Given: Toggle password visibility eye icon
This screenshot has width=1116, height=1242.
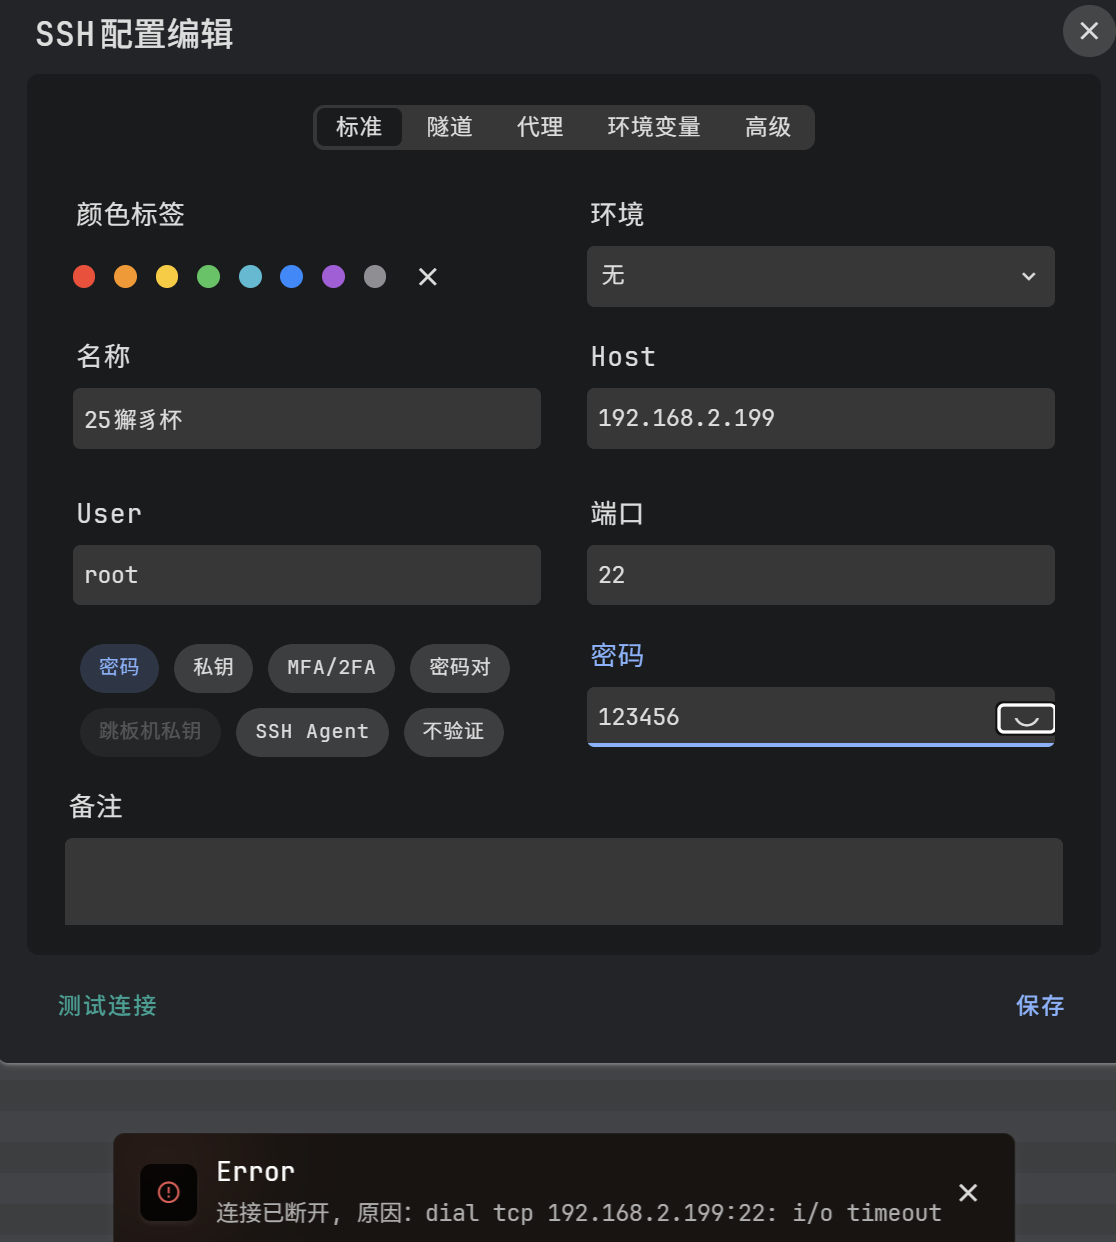Looking at the screenshot, I should pos(1025,718).
